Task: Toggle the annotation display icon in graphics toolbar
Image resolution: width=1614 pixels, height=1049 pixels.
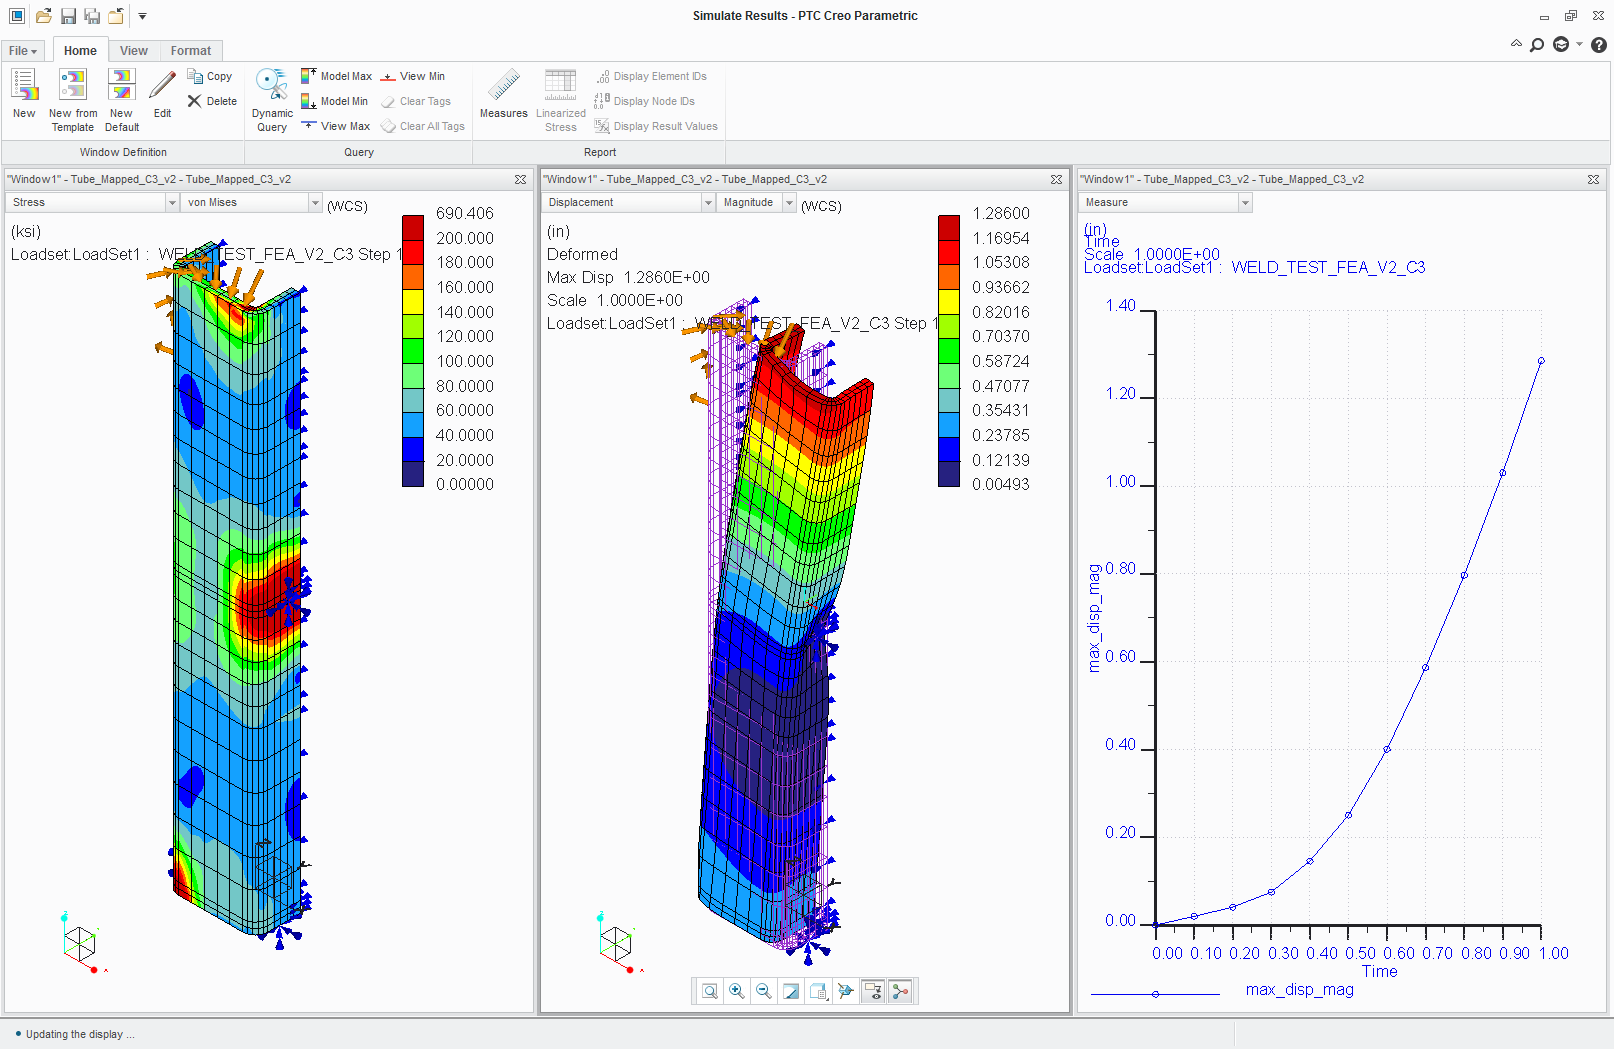Action: tap(873, 991)
